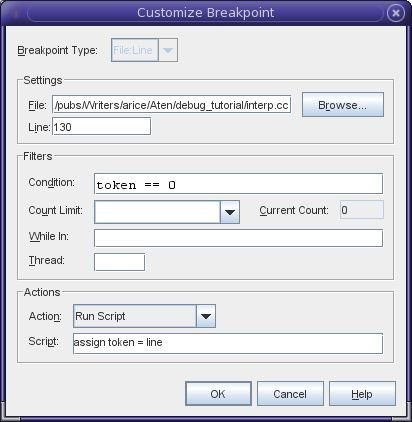
Task: Click the Current Count field
Action: (x=362, y=210)
